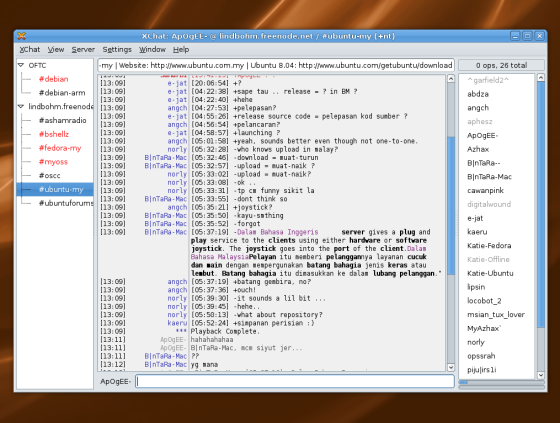The width and height of the screenshot is (560, 423).
Task: Click the chat scroll-down arrow
Action: pos(451,367)
